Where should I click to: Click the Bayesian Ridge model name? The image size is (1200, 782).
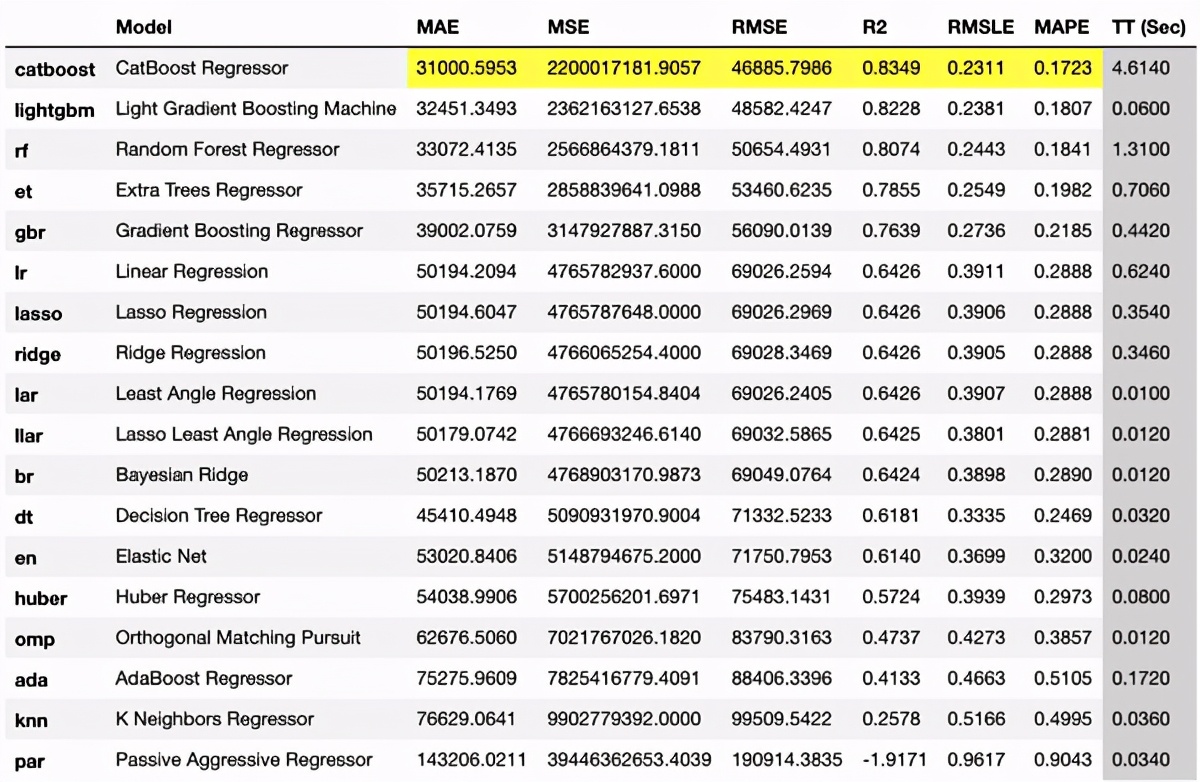point(182,475)
